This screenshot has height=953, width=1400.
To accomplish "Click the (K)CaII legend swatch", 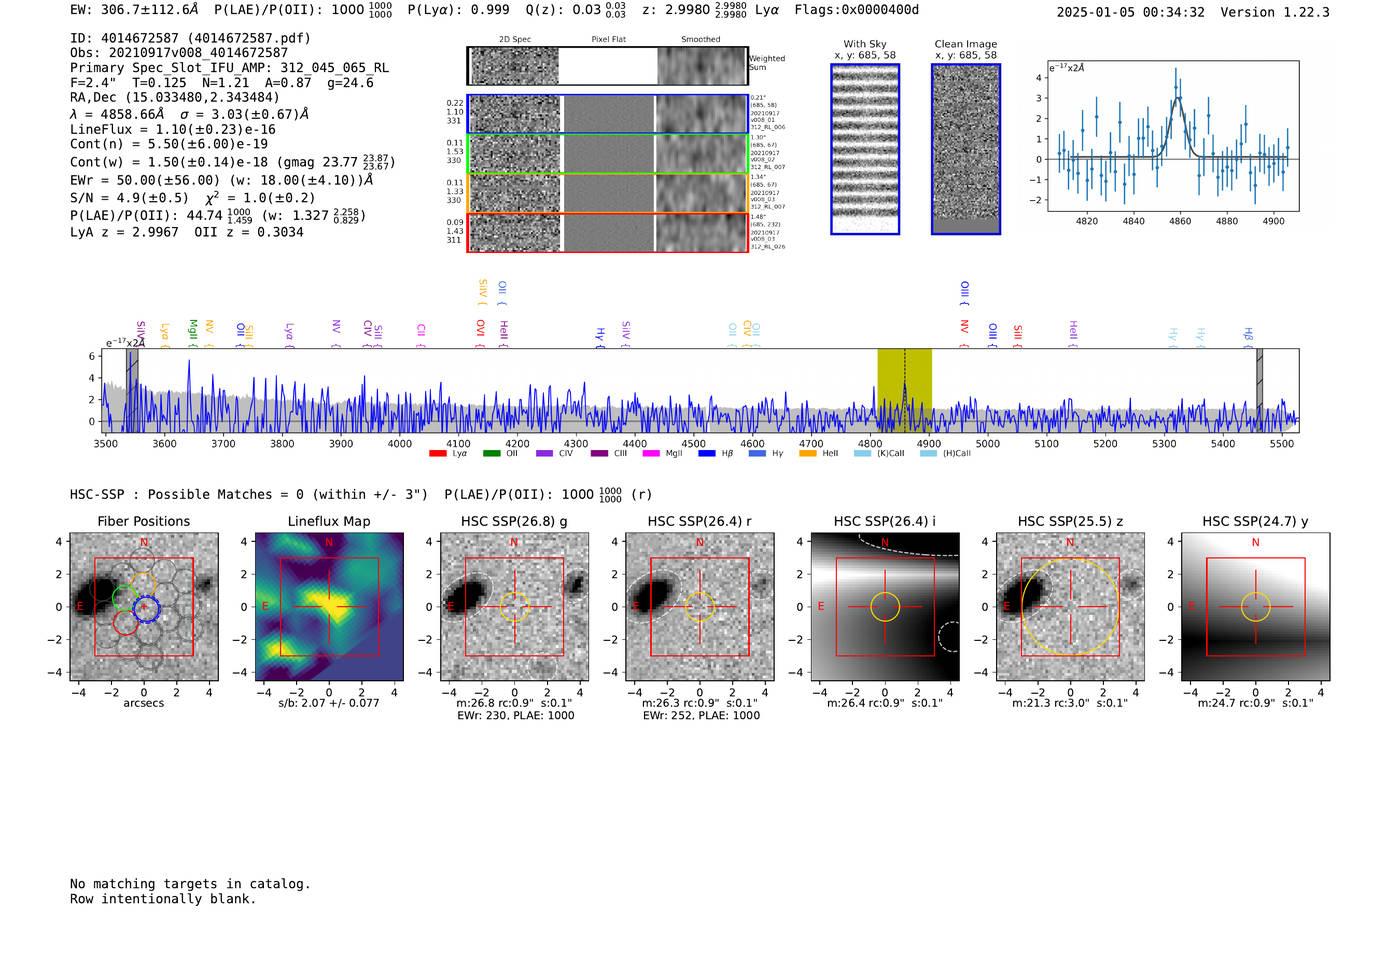I will pos(863,454).
